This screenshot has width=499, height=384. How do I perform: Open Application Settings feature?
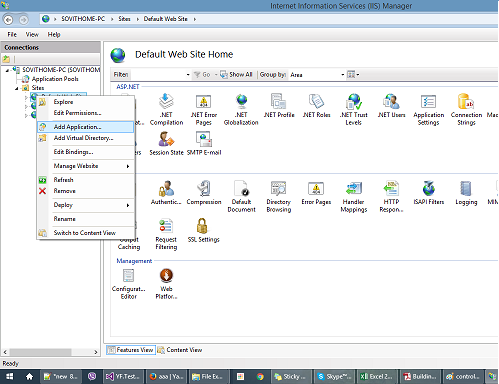point(429,109)
